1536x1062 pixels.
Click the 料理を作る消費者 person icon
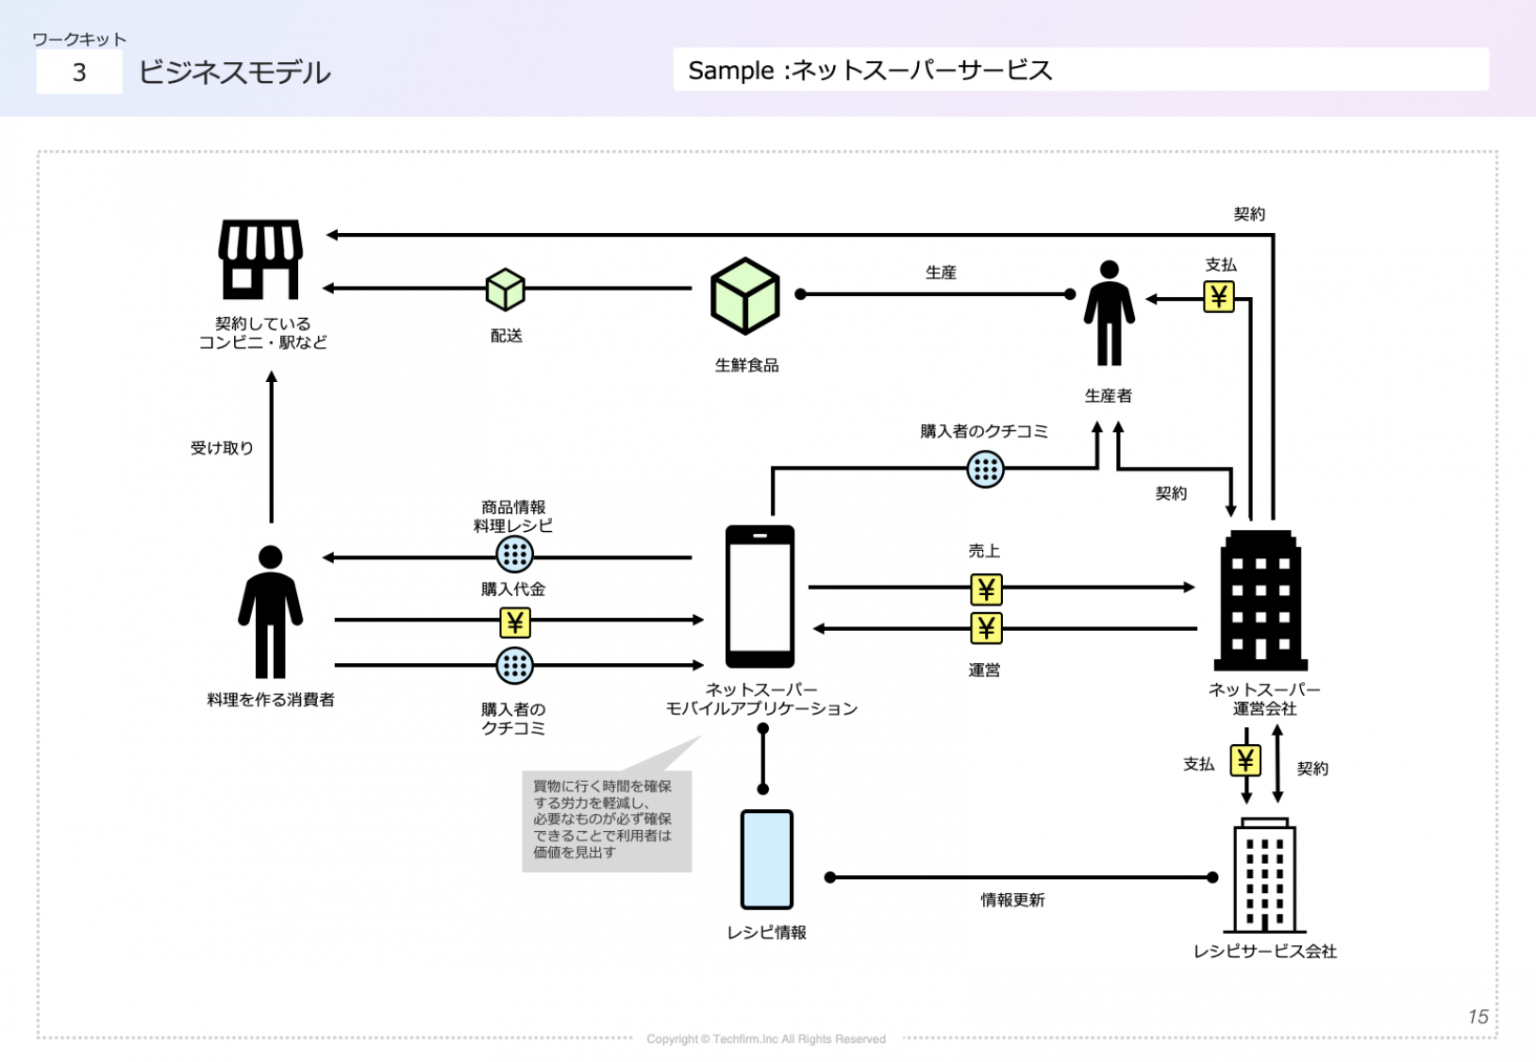click(268, 610)
